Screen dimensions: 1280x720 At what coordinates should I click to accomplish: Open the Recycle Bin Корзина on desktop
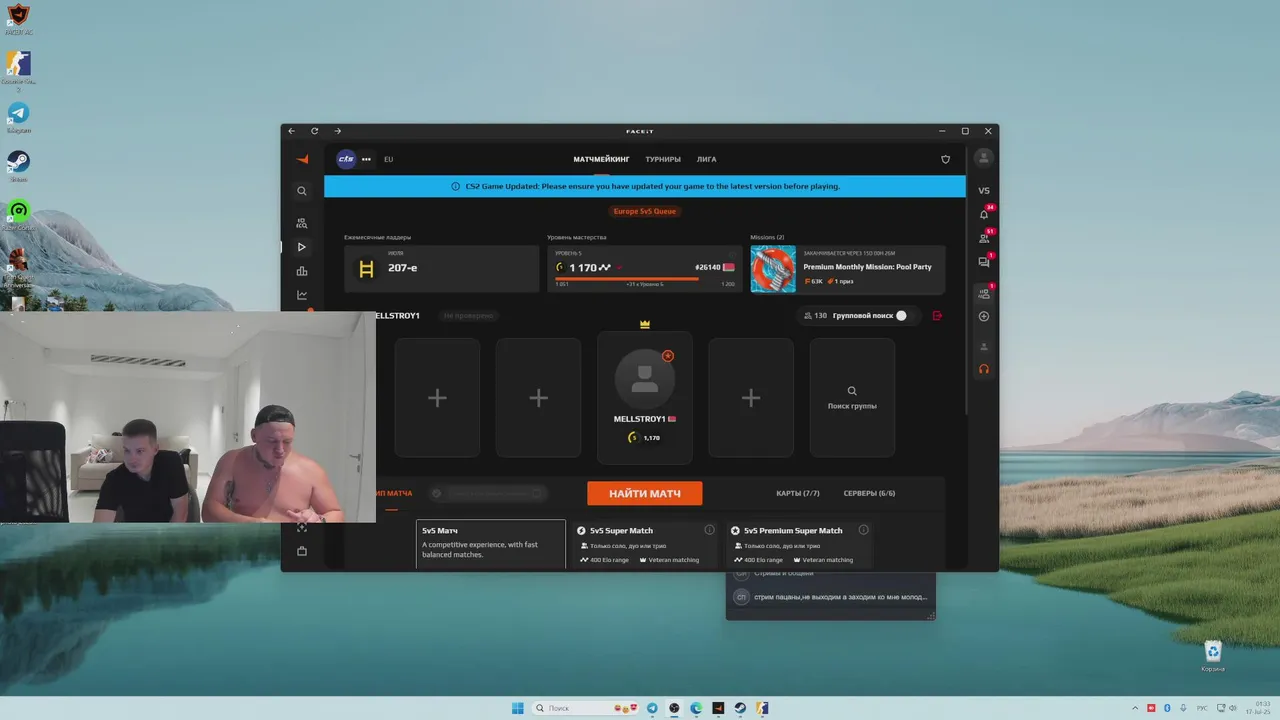[1213, 656]
